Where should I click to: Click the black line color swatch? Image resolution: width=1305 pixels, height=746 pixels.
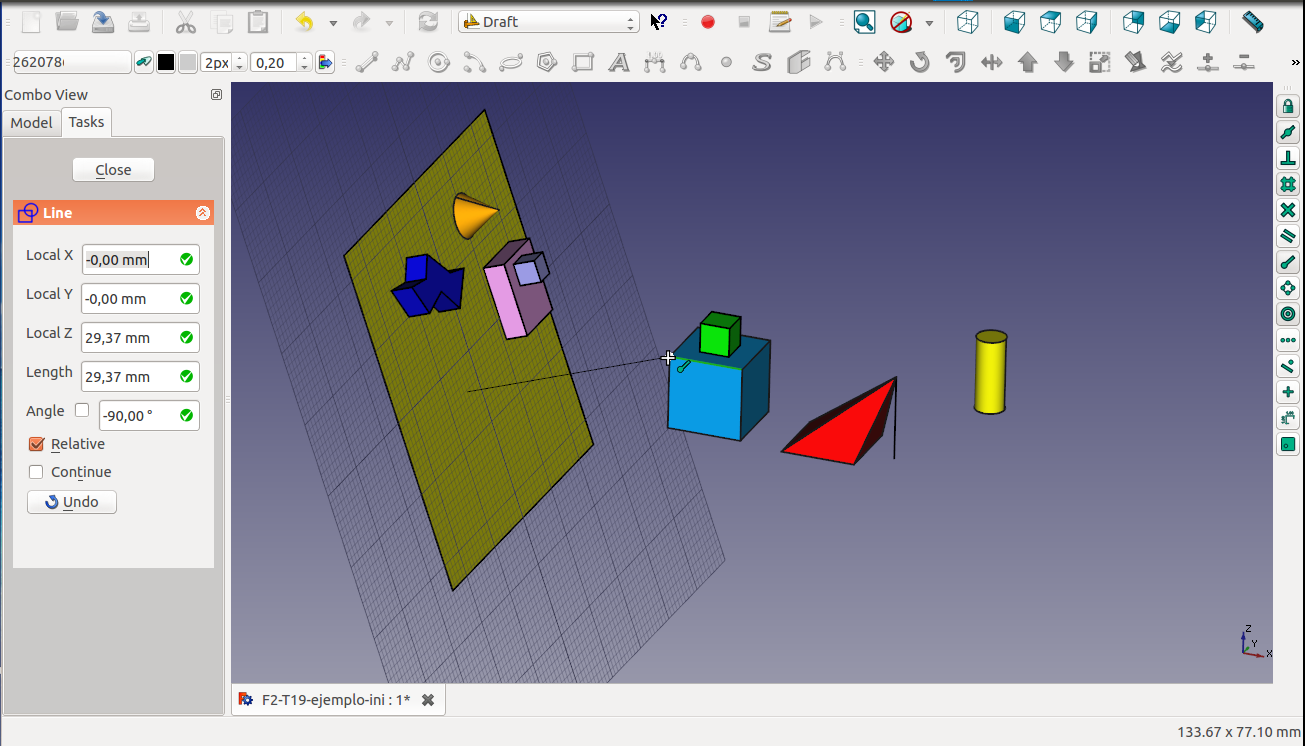(166, 63)
